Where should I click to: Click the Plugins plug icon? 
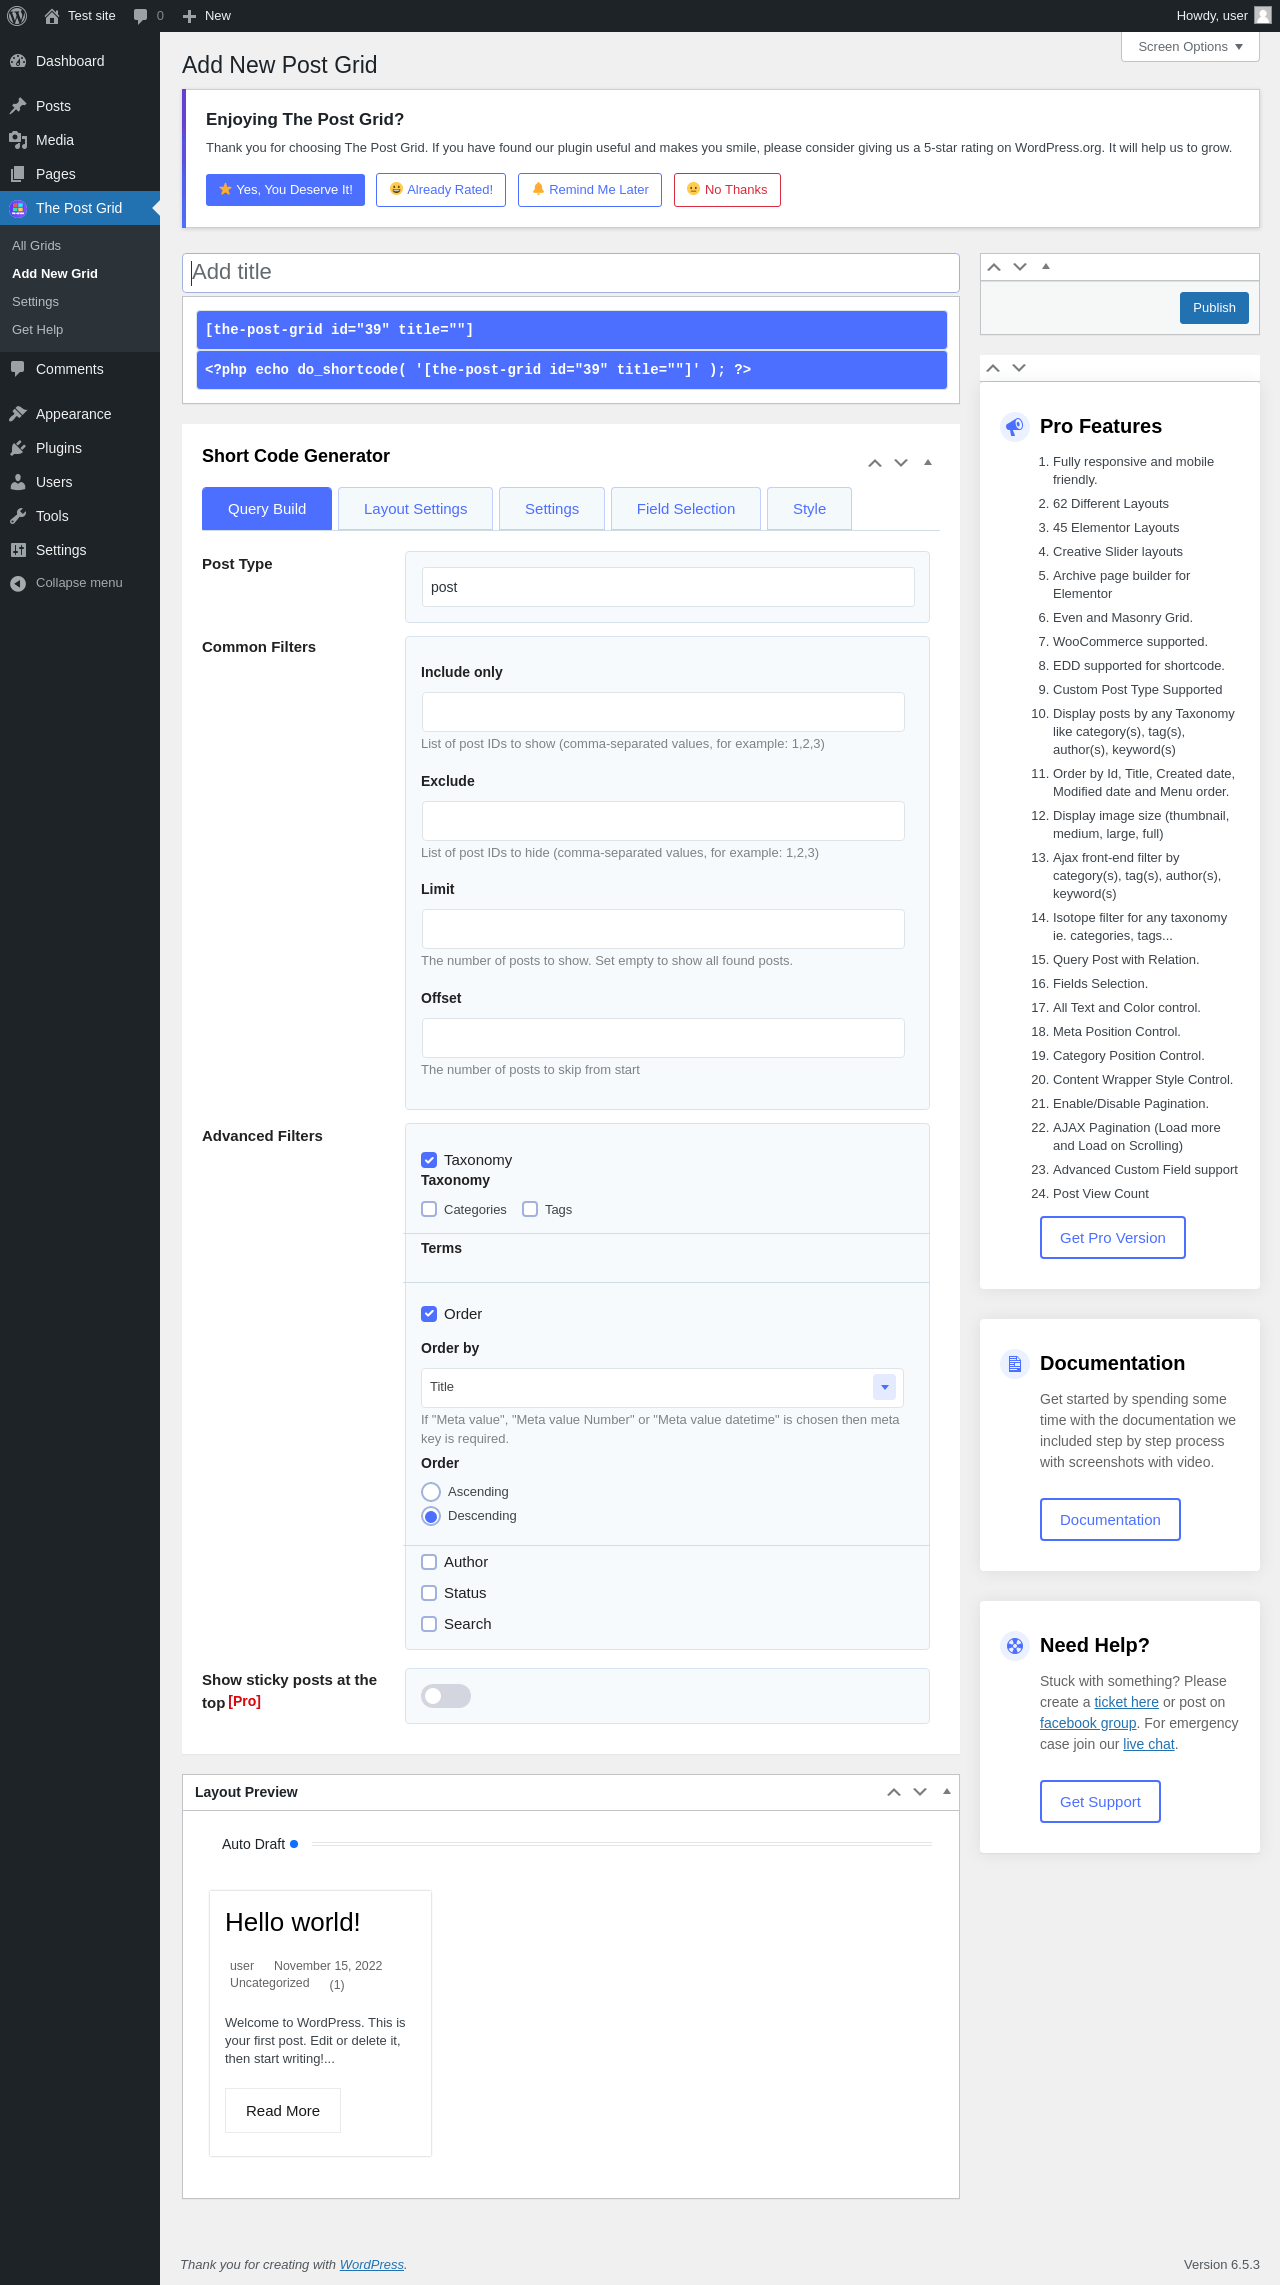18,448
